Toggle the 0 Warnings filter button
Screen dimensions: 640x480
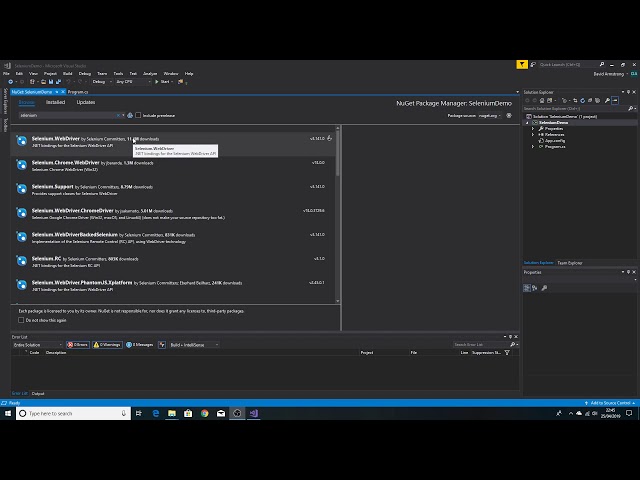(107, 345)
